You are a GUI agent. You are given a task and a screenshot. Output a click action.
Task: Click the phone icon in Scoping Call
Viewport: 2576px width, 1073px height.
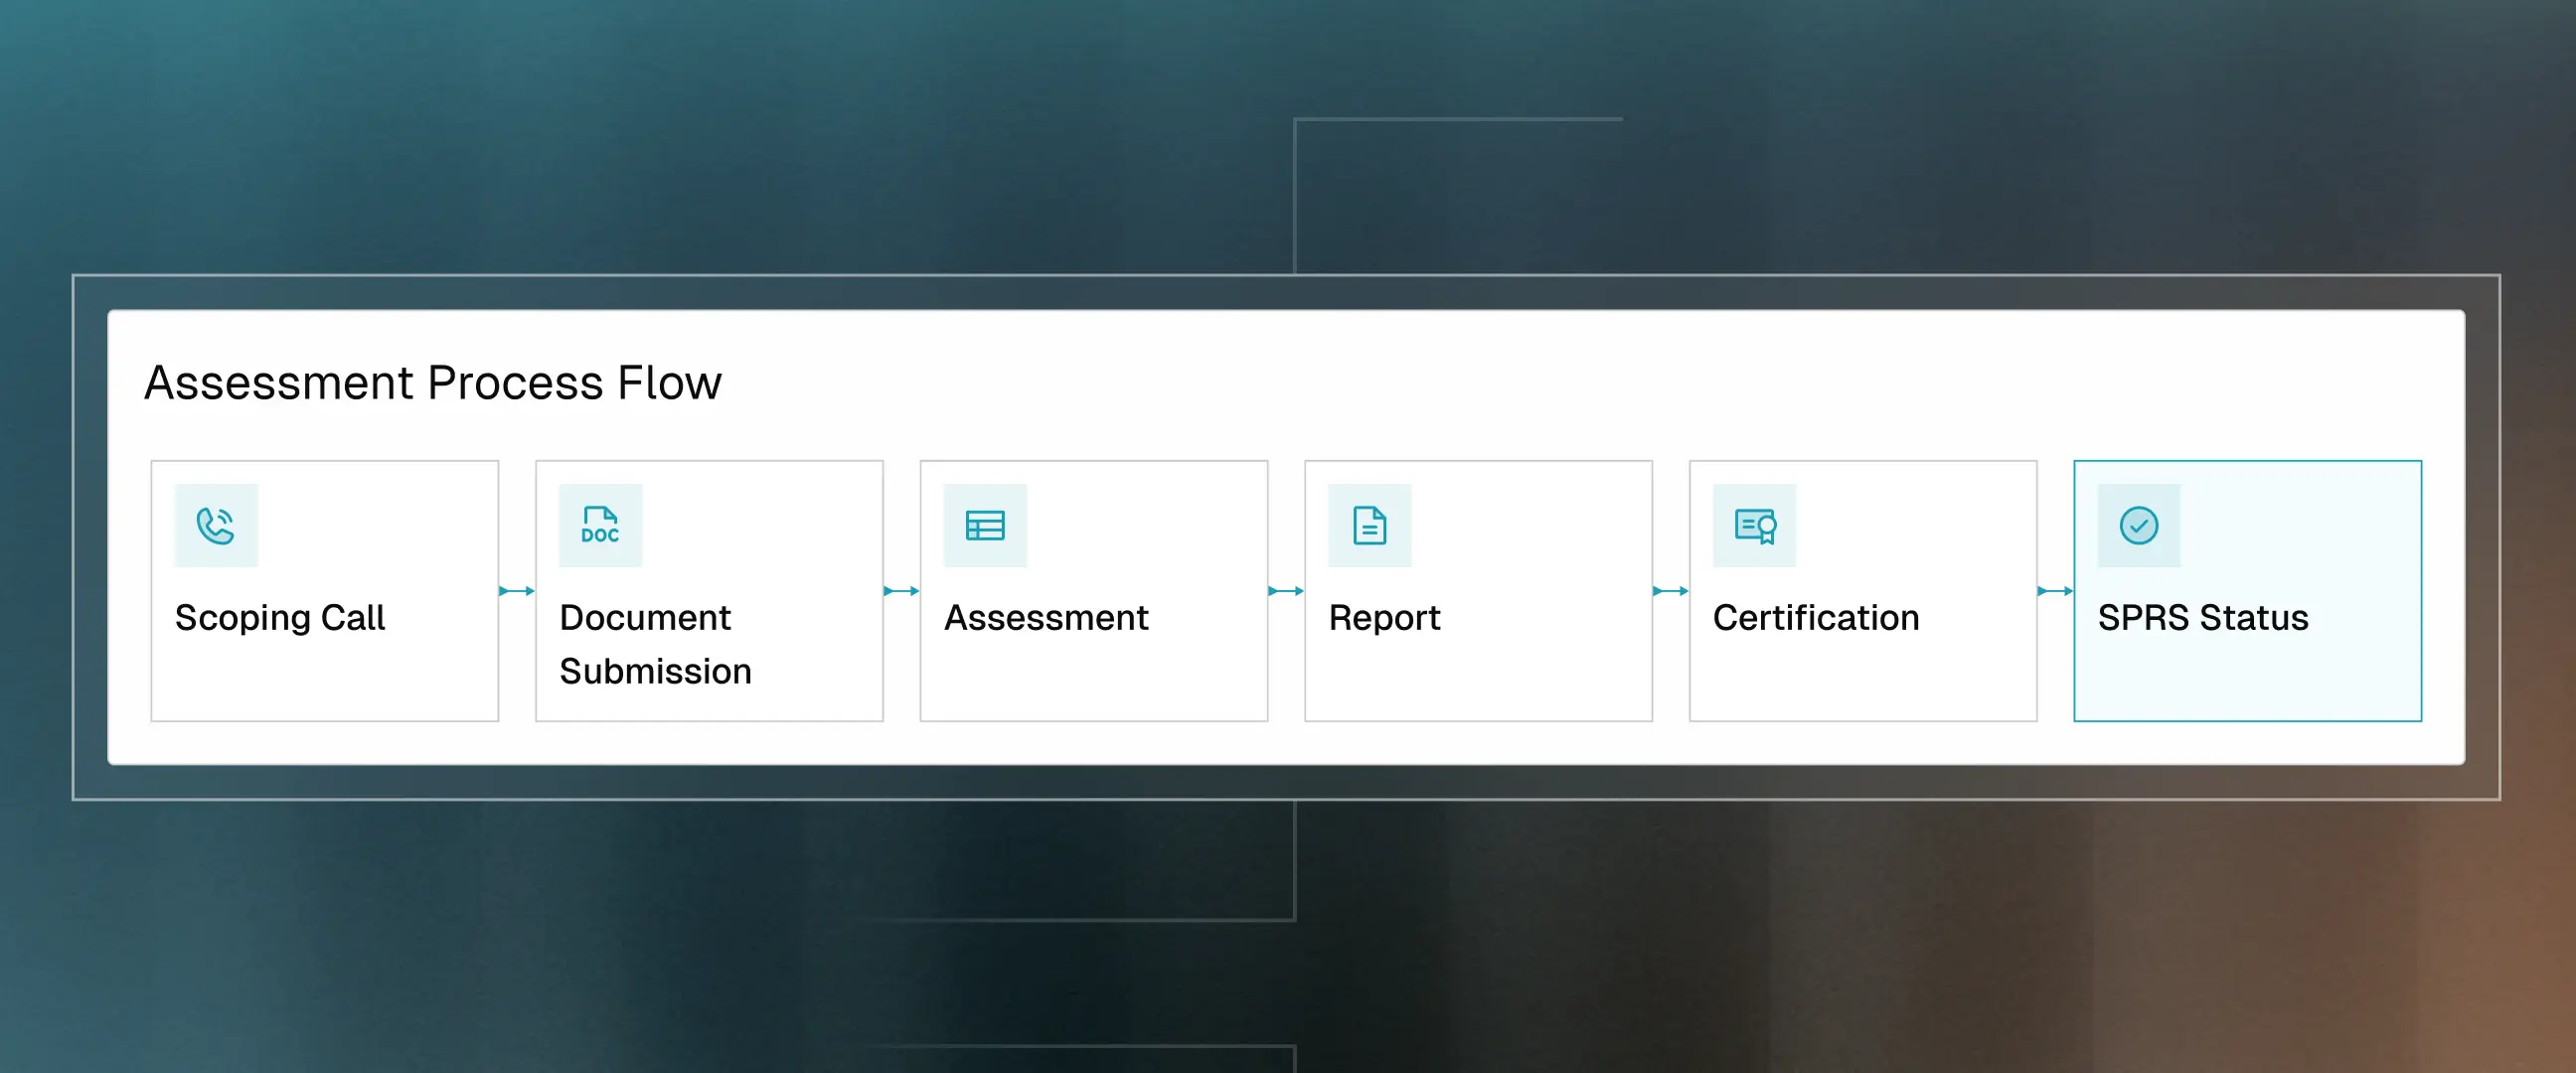click(216, 526)
